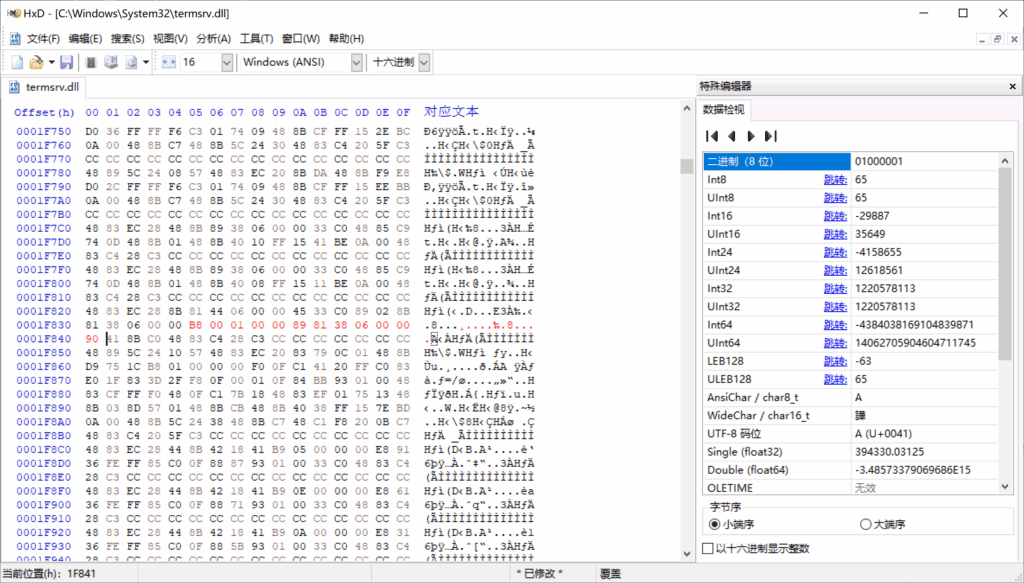Open the bytes-per-row dropdown showing 16
Viewport: 1024px width, 583px height.
pyautogui.click(x=228, y=61)
